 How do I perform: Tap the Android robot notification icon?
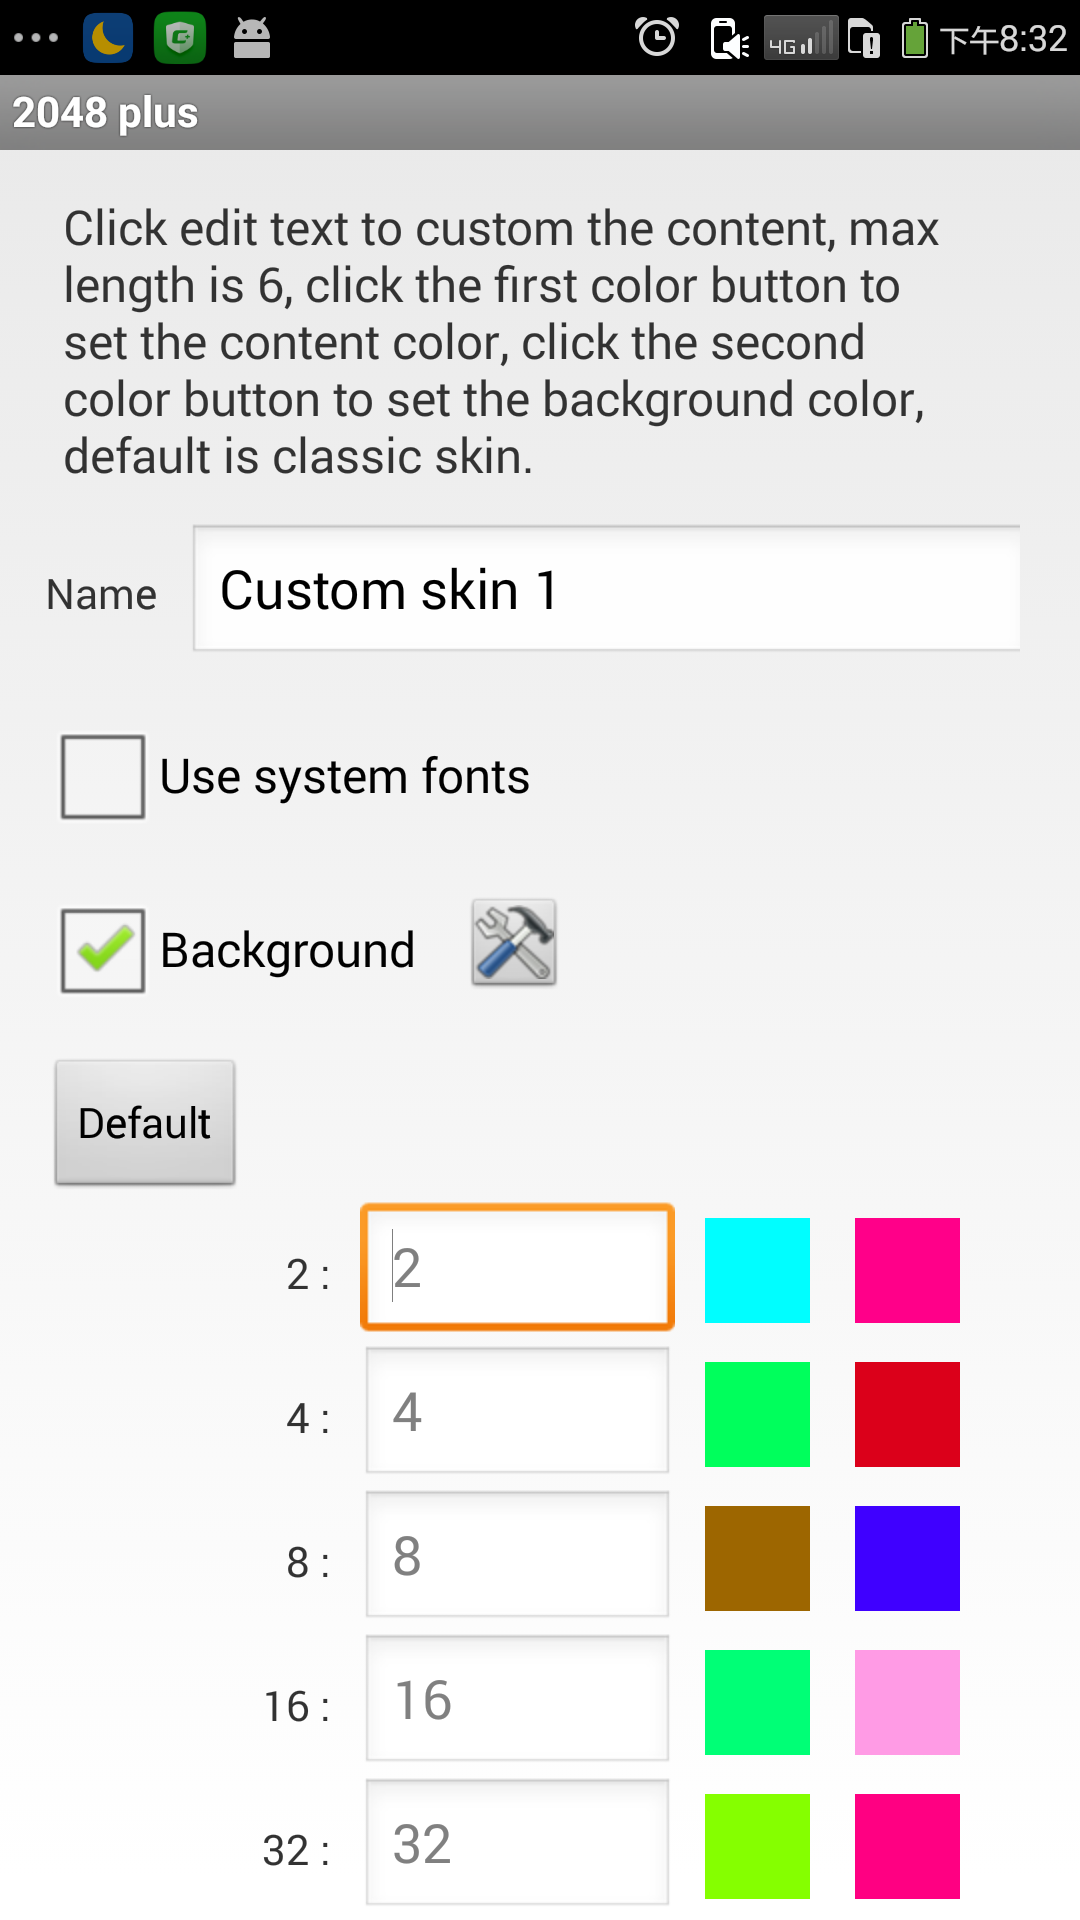tap(252, 38)
